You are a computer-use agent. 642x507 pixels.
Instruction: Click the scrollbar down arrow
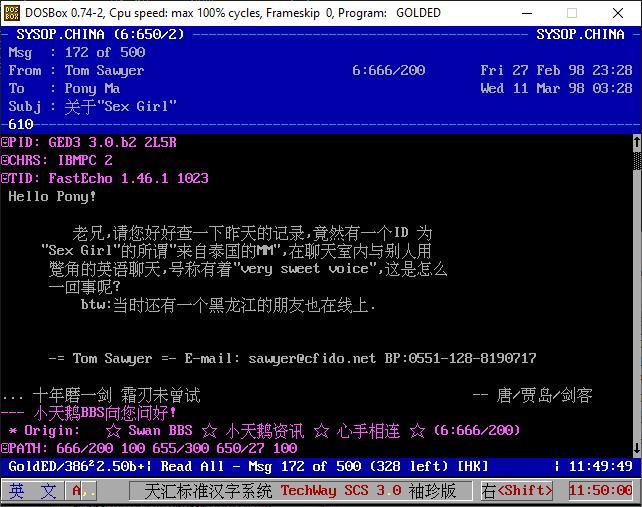tap(636, 449)
